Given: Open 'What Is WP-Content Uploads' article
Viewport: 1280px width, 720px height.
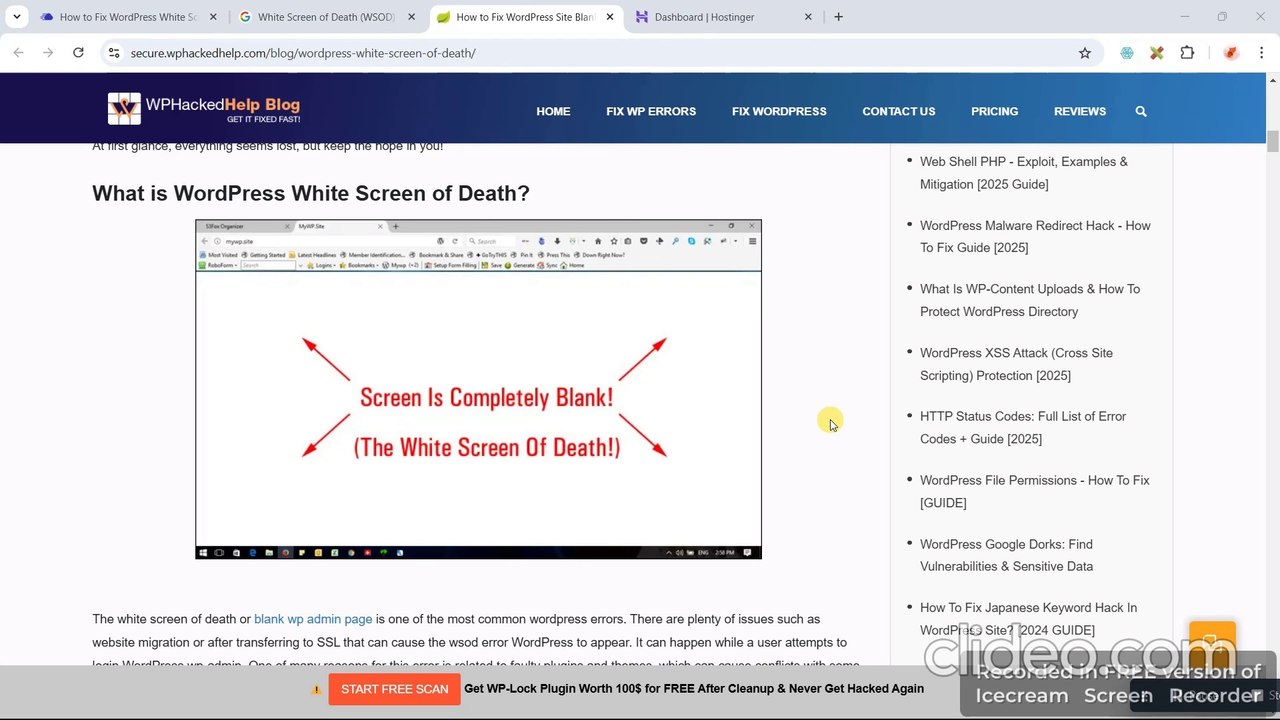Looking at the screenshot, I should click(1030, 300).
